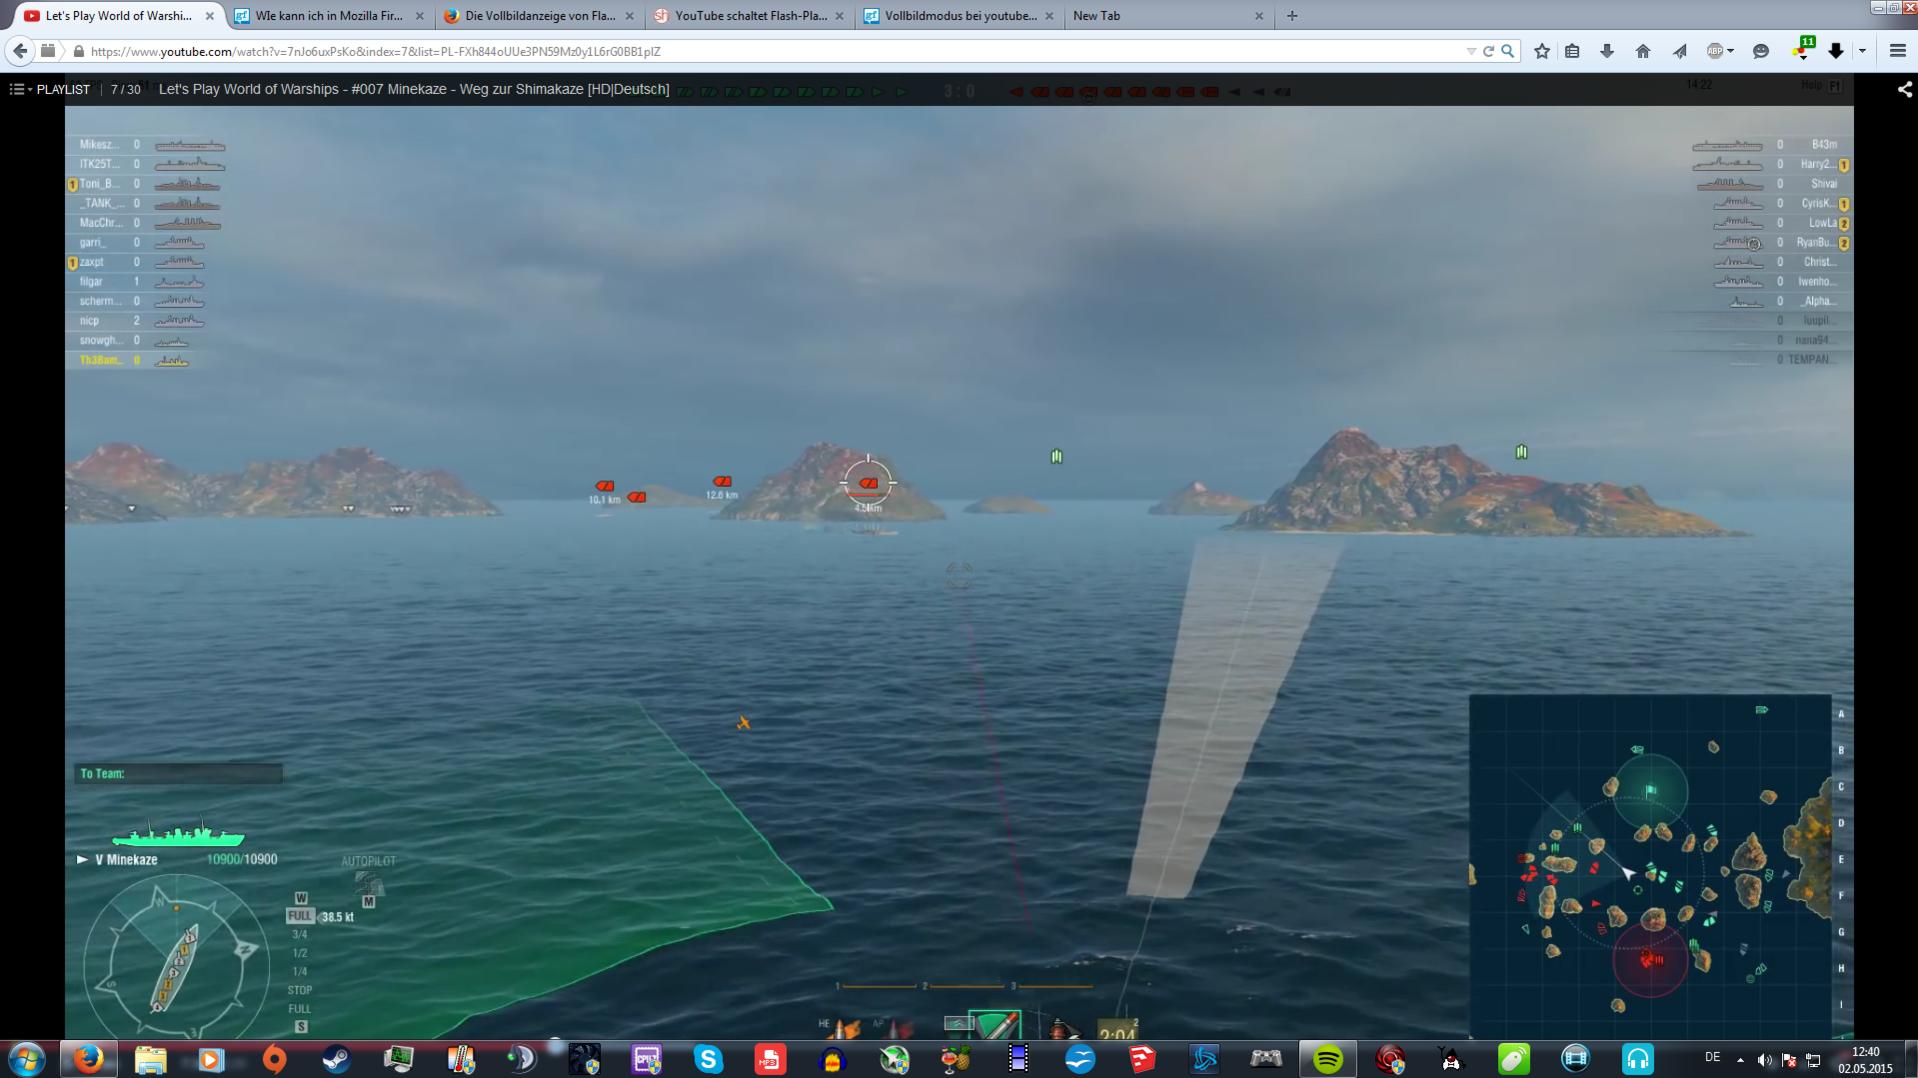Open the green mouse app taskbar icon
1918x1078 pixels.
tap(1514, 1059)
